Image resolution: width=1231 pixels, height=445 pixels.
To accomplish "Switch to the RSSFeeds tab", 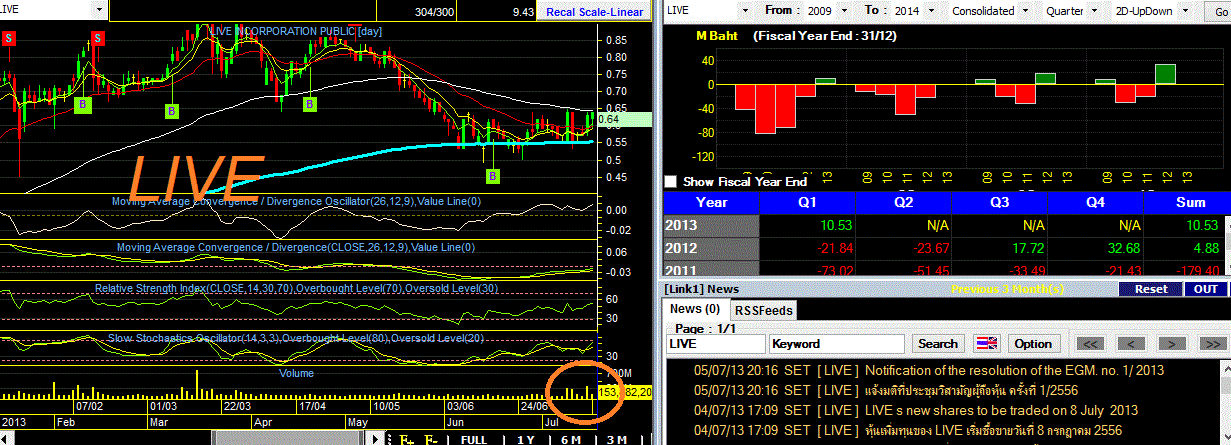I will click(763, 310).
